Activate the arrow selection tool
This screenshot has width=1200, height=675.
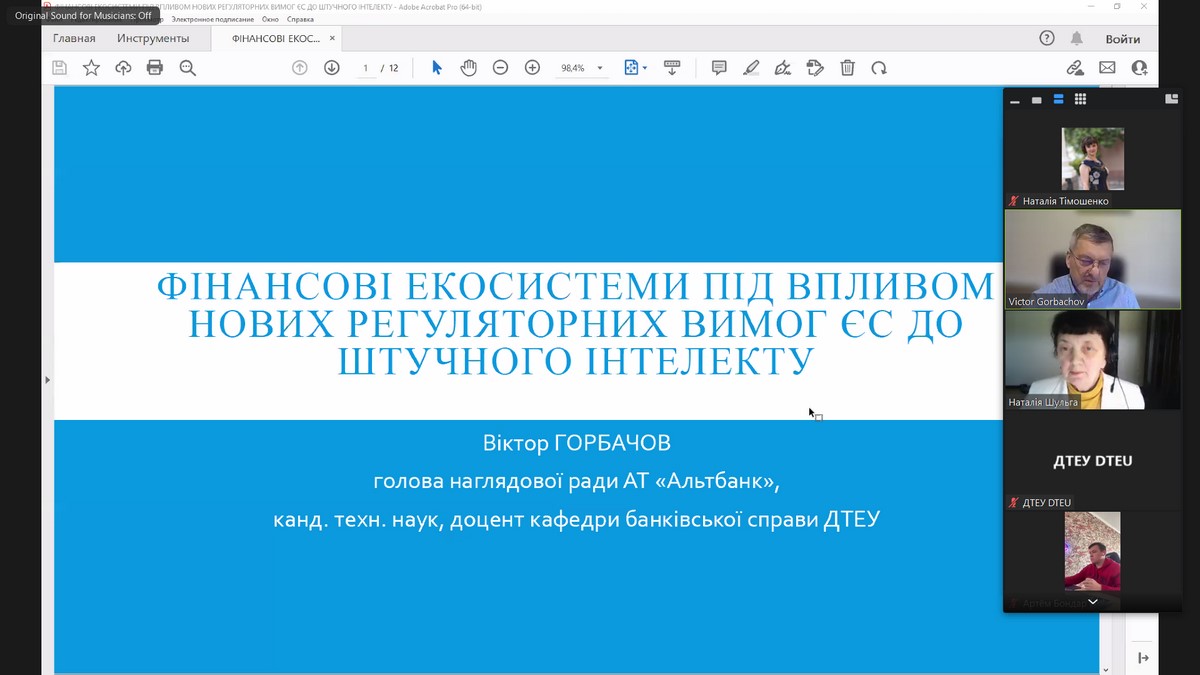pos(436,68)
